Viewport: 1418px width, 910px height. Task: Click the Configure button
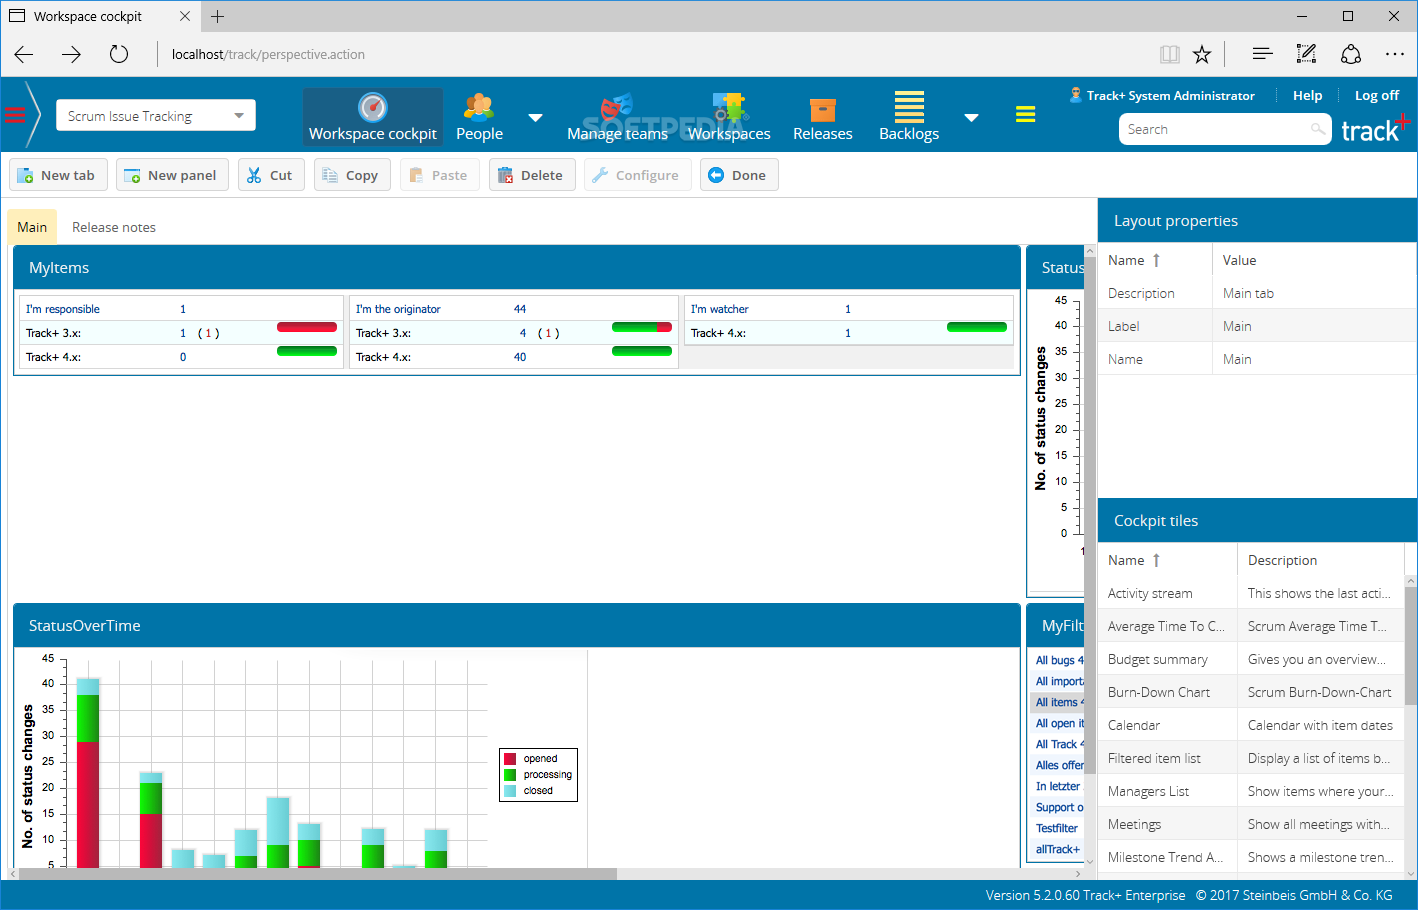(637, 175)
